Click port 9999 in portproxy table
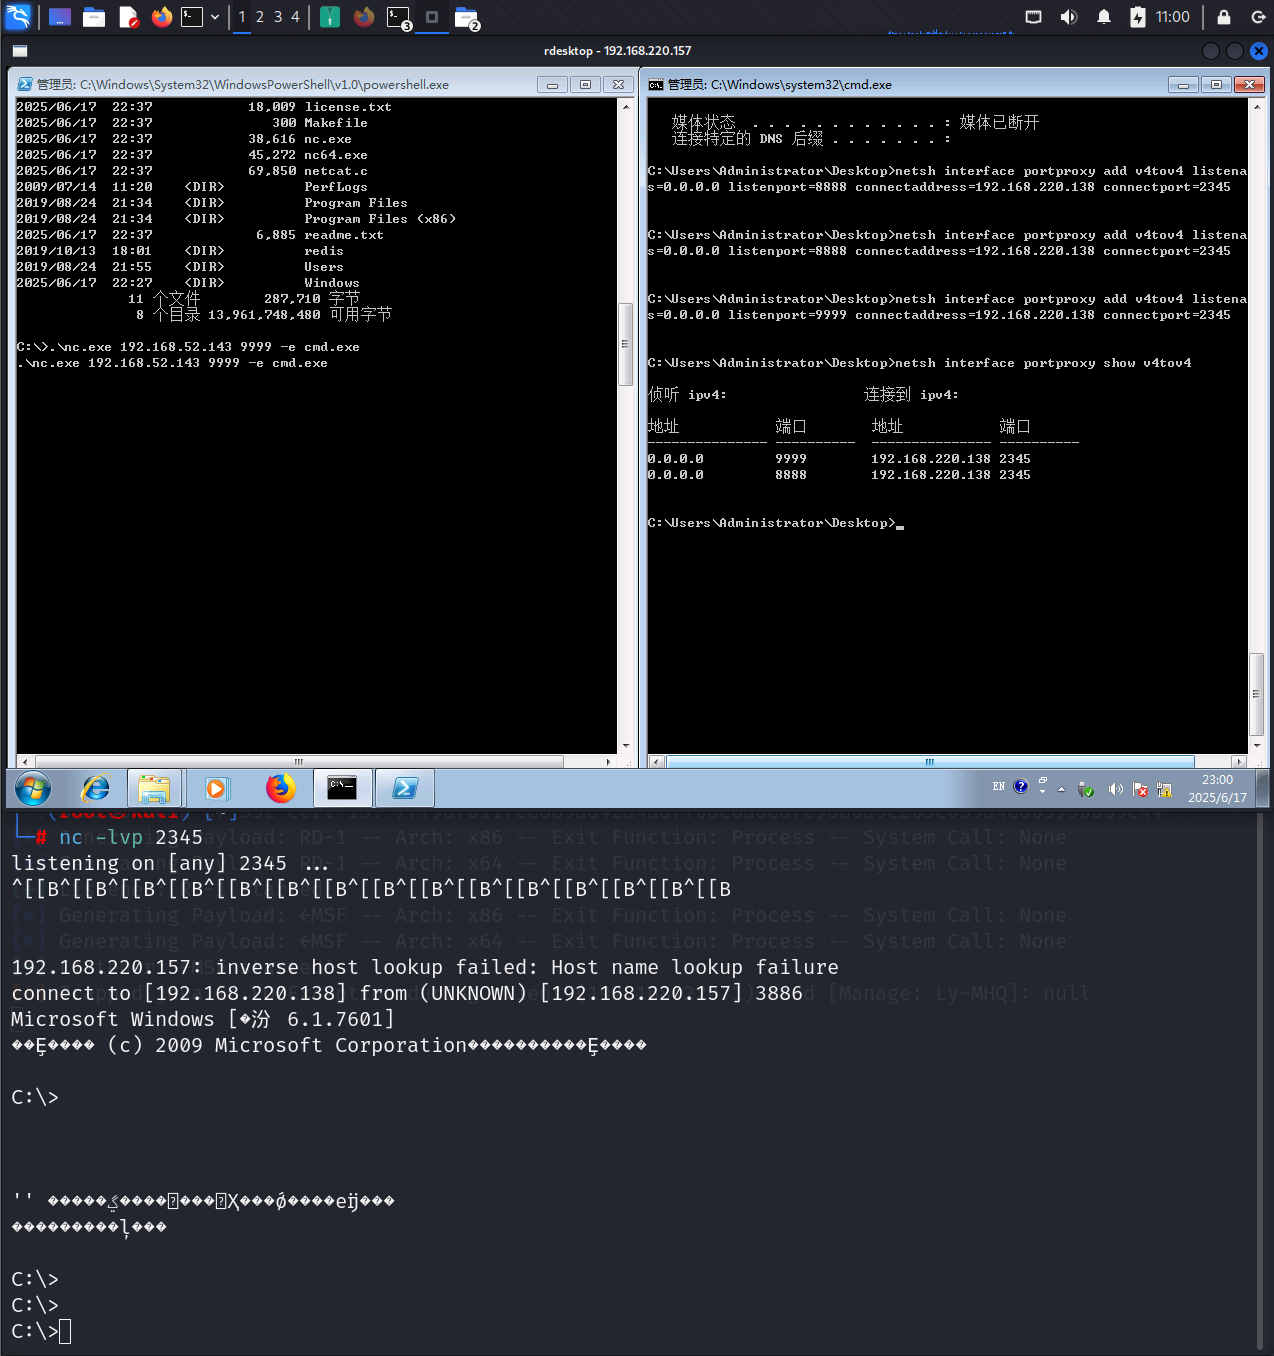Image resolution: width=1274 pixels, height=1356 pixels. (x=791, y=459)
